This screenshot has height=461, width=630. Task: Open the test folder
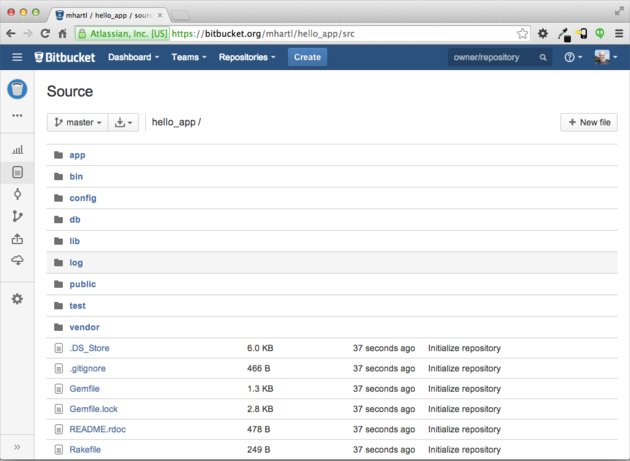77,306
